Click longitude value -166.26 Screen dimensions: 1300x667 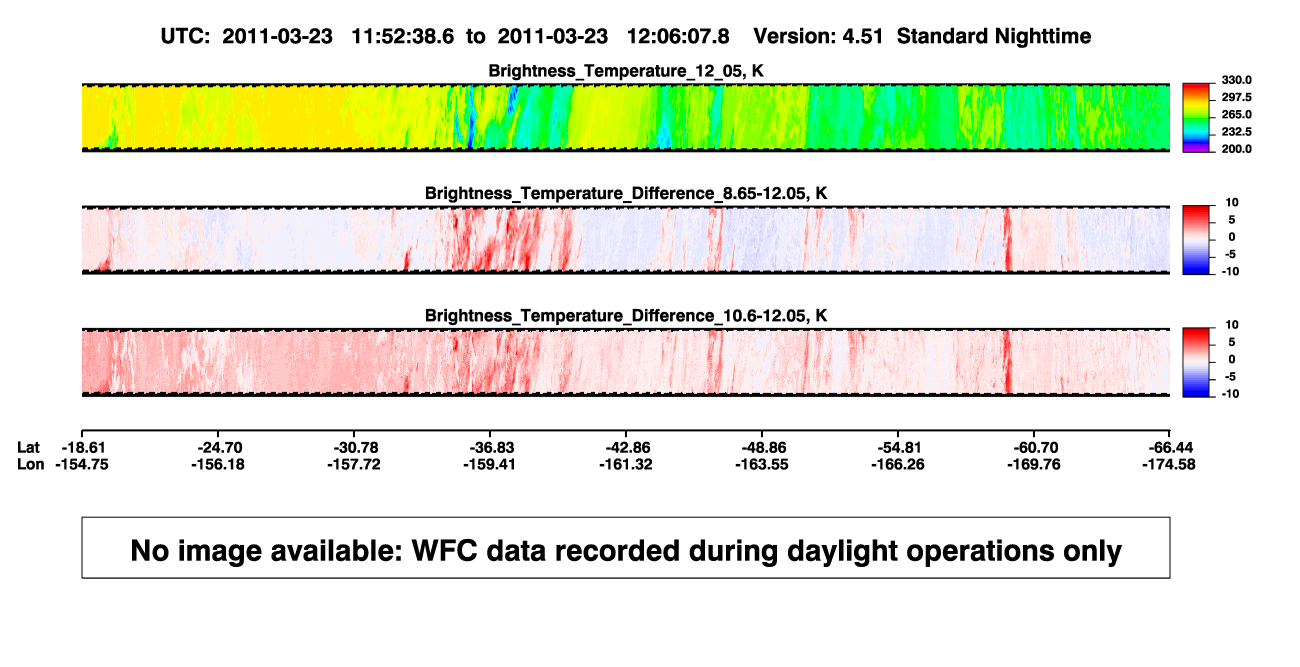point(898,464)
